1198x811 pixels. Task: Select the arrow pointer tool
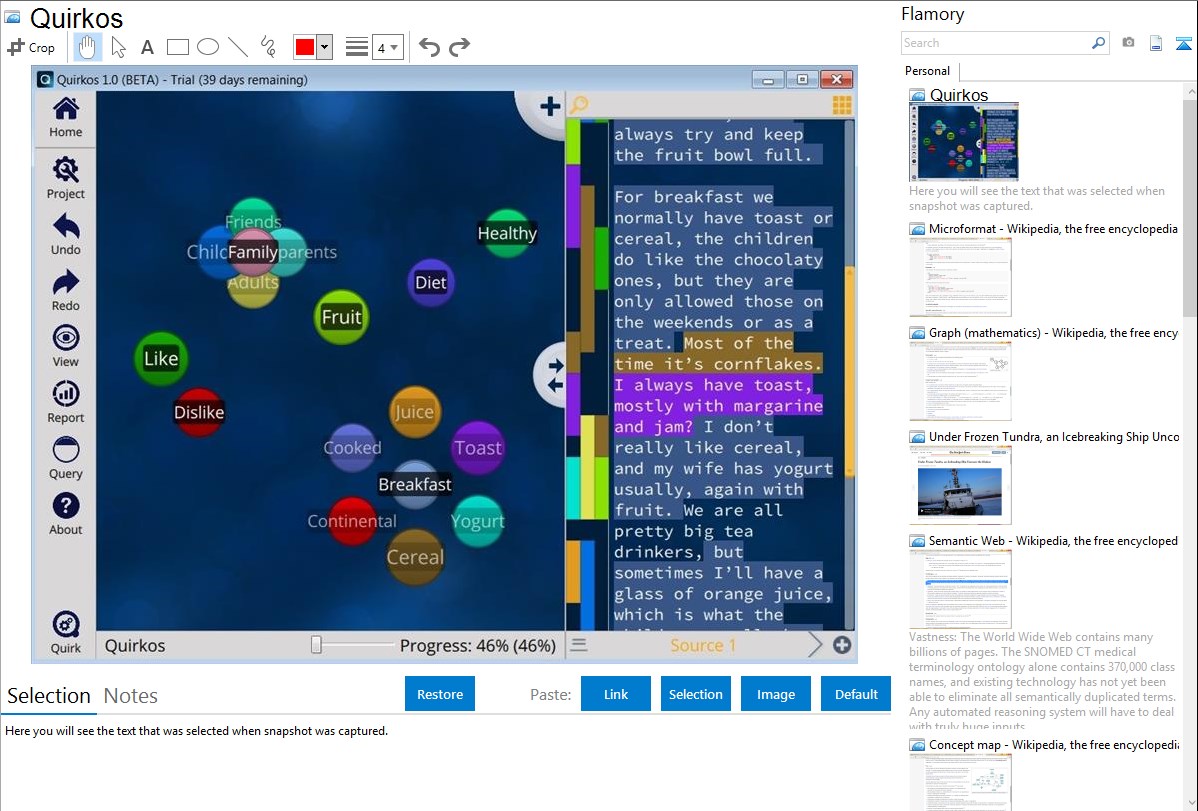(x=118, y=47)
